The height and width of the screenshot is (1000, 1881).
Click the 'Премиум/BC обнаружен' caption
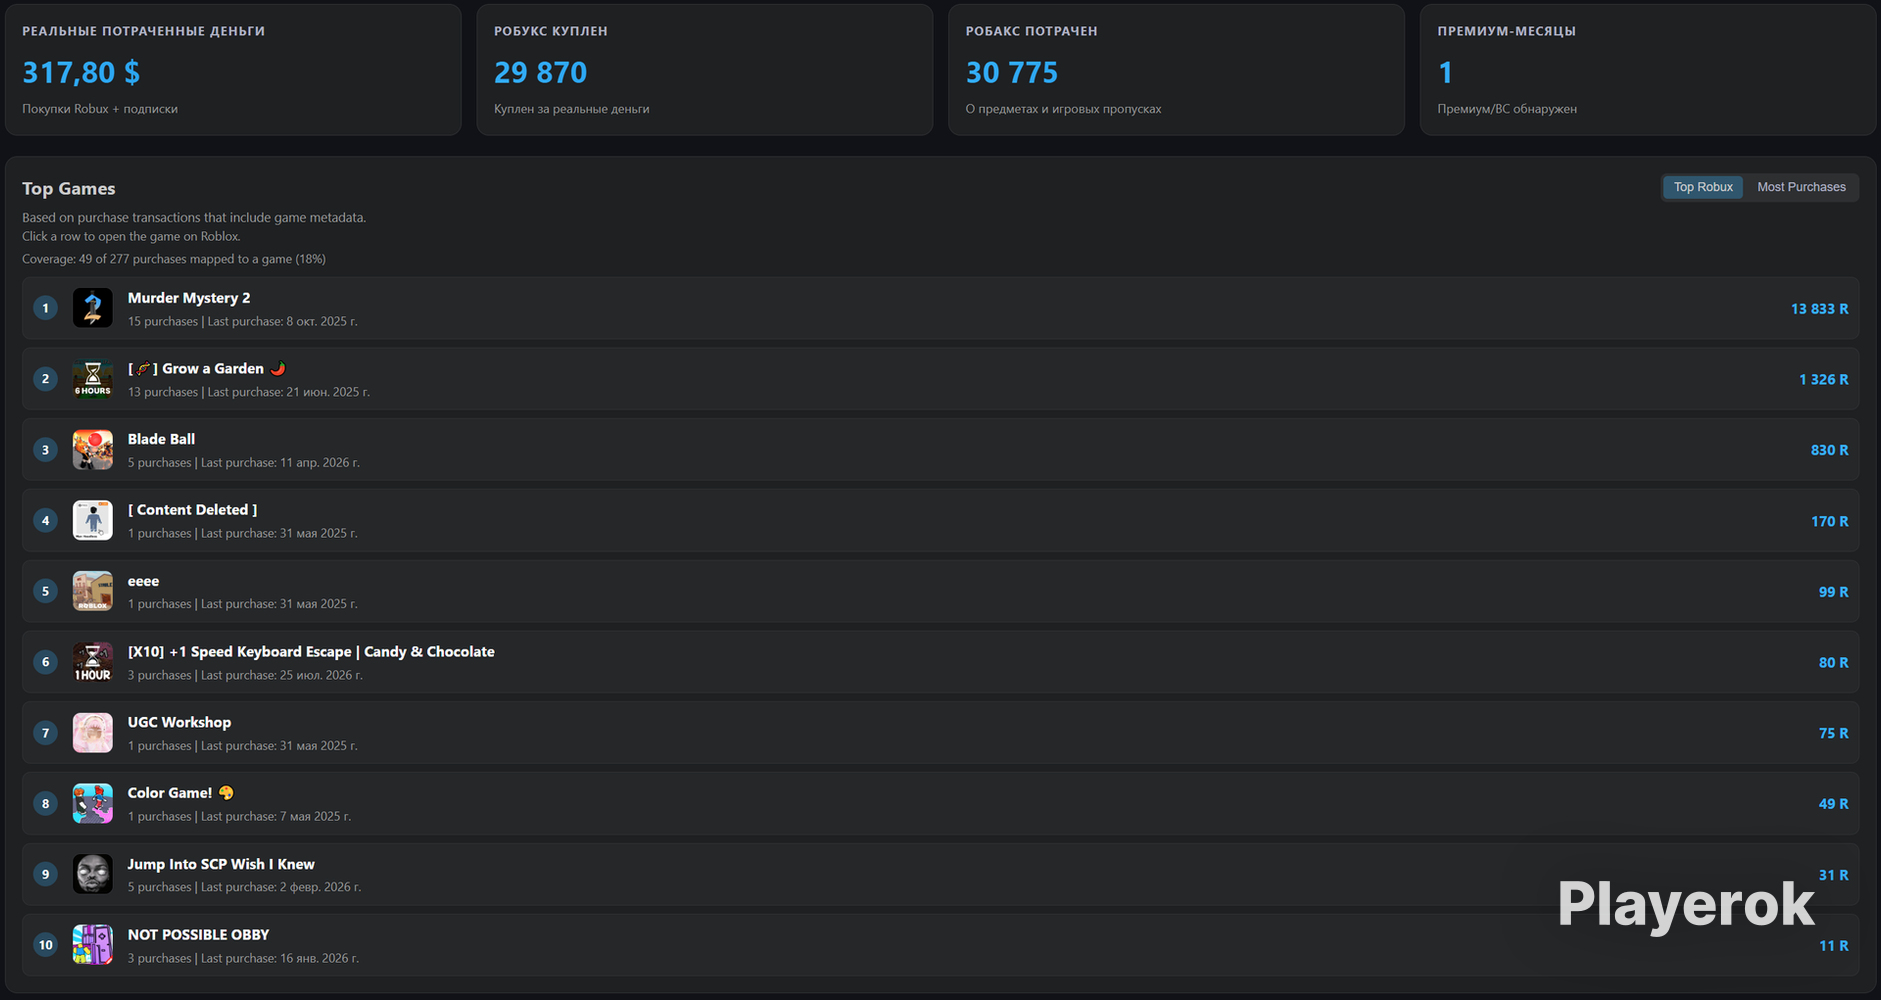1507,109
